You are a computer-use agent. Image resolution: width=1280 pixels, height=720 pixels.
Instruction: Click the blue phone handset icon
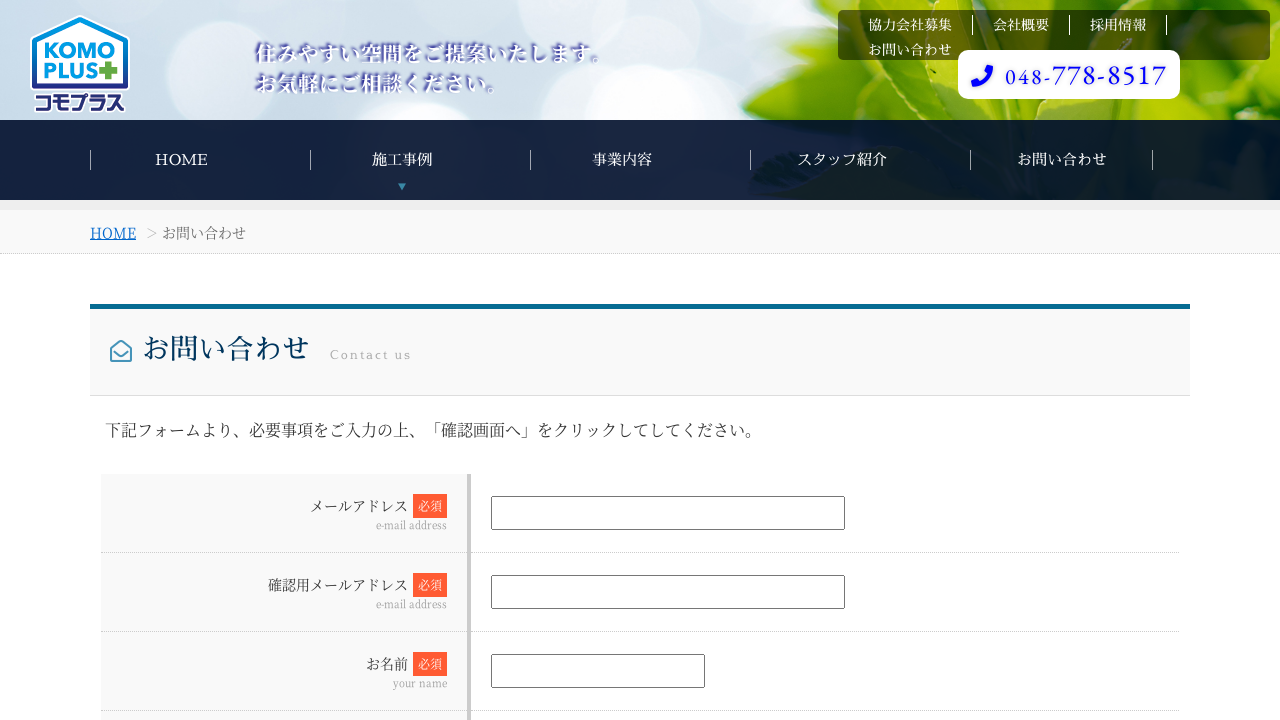(x=982, y=76)
